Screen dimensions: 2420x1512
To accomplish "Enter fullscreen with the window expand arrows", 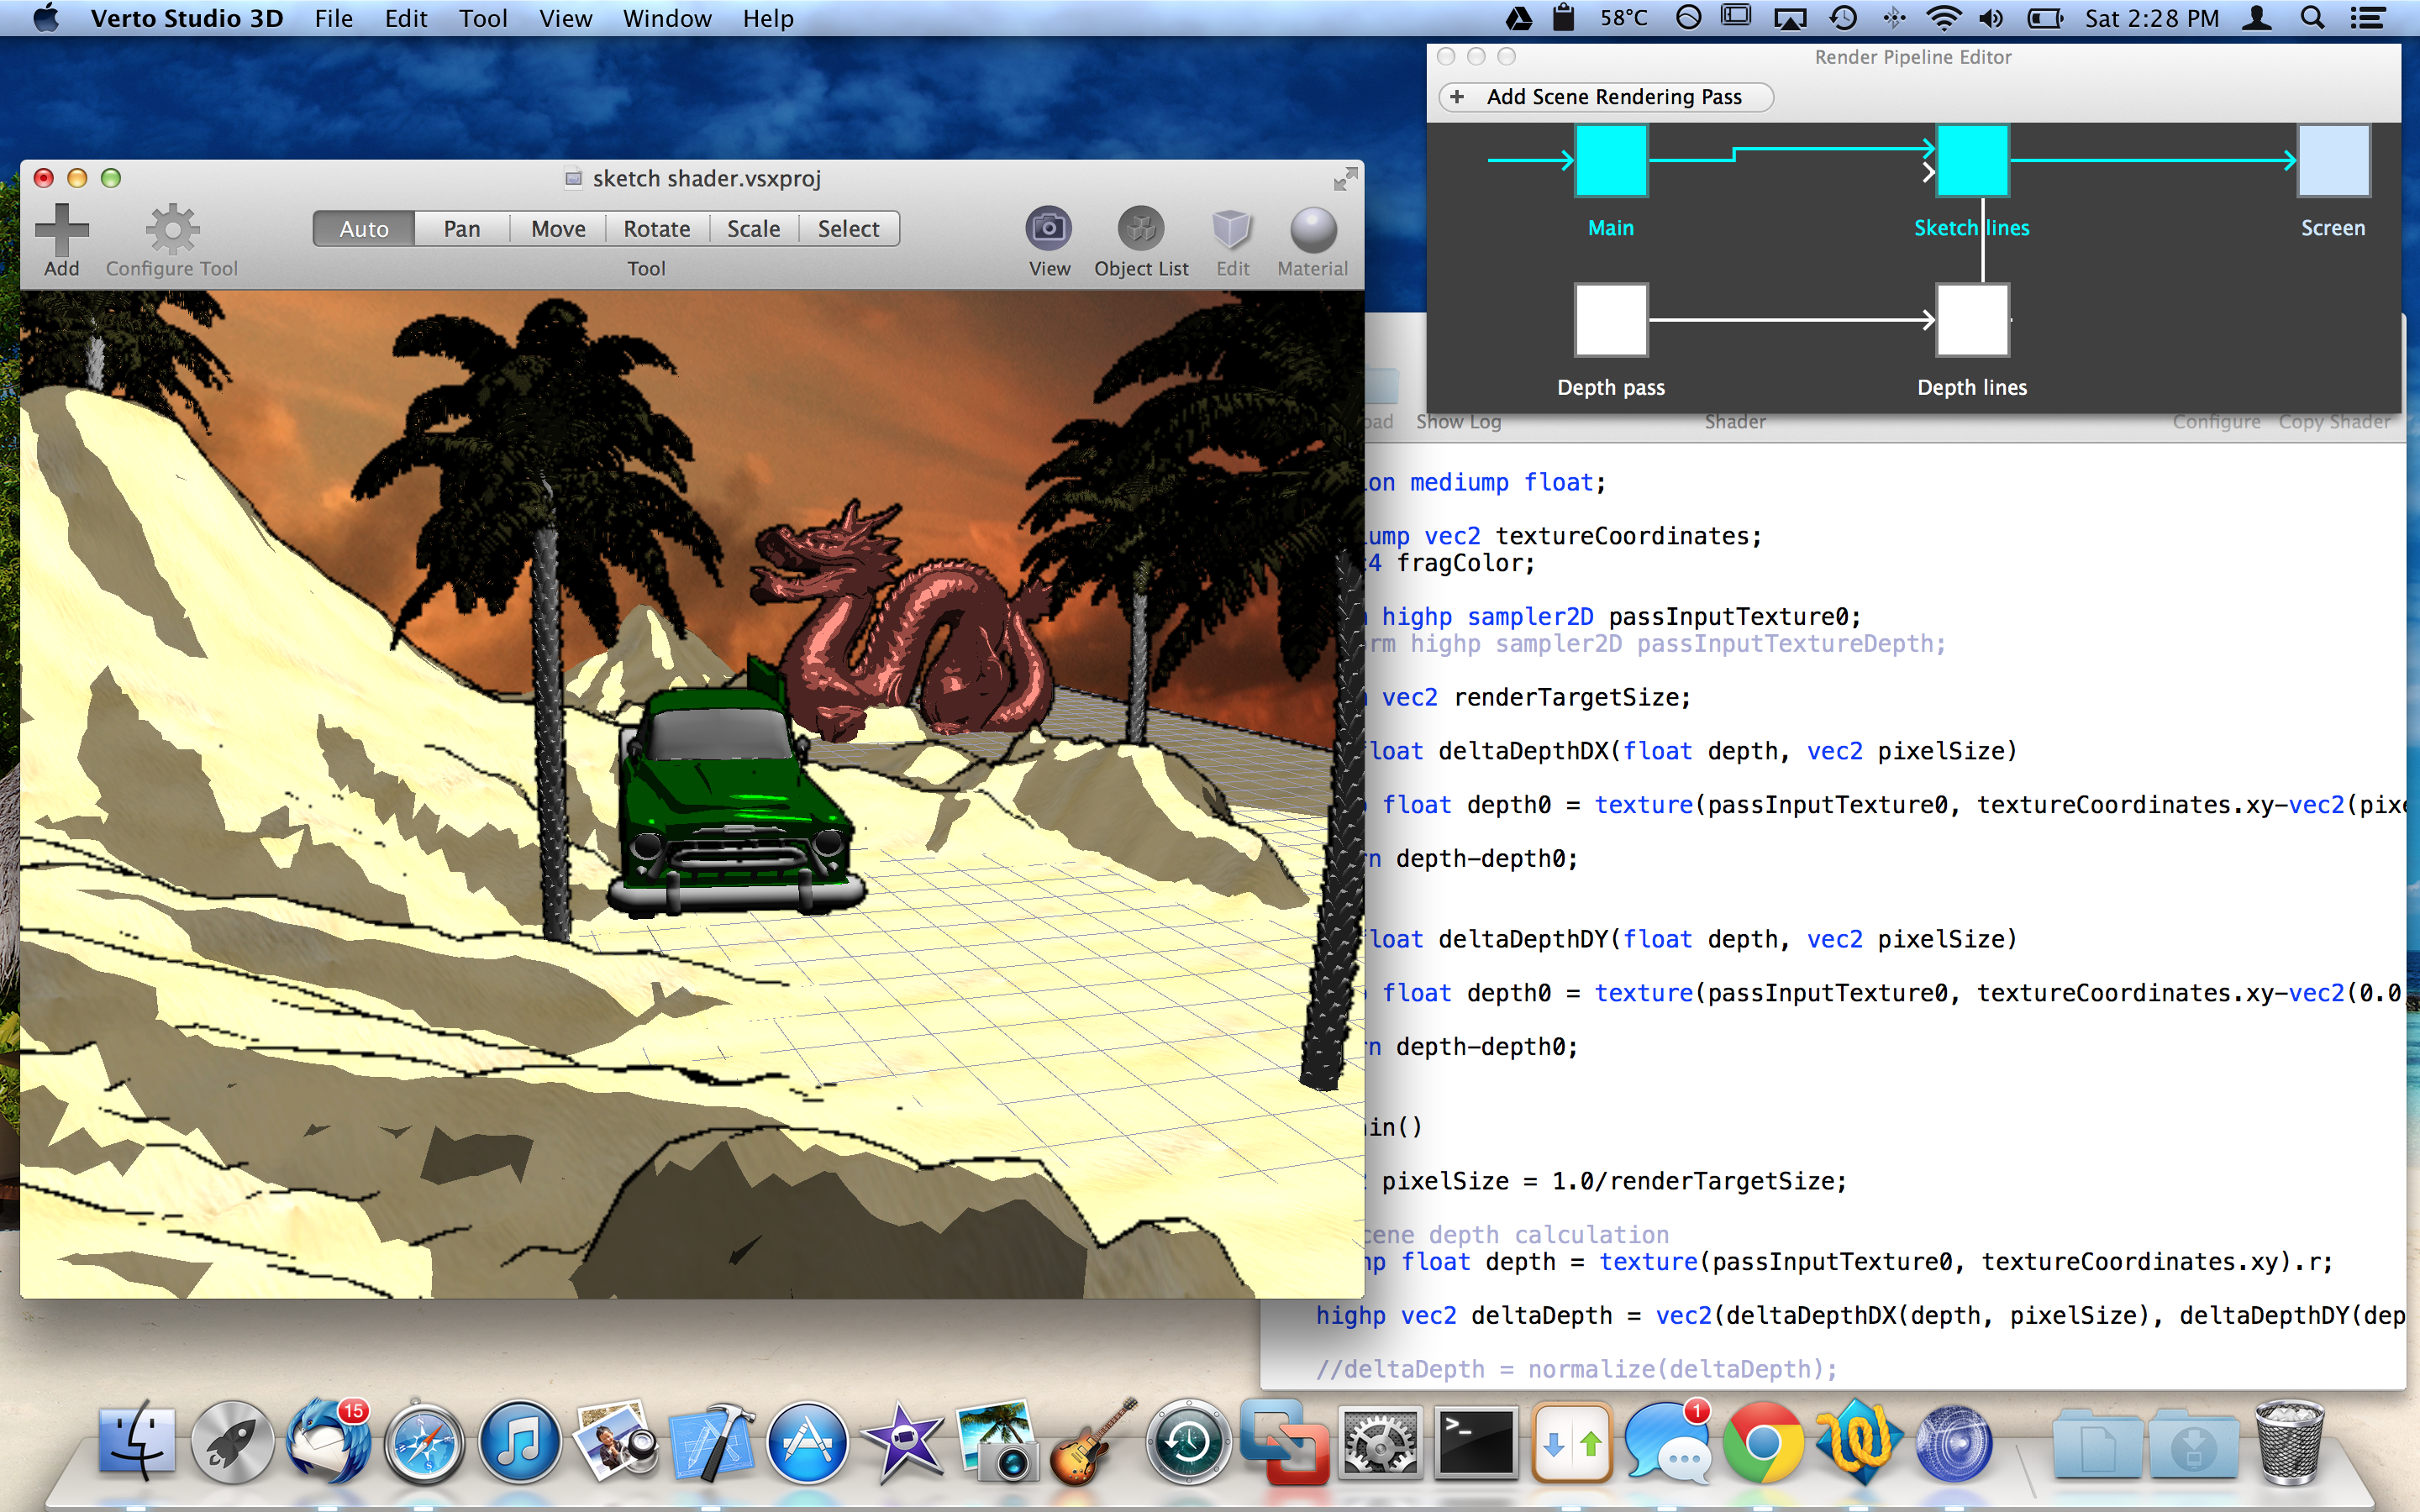I will point(1345,179).
